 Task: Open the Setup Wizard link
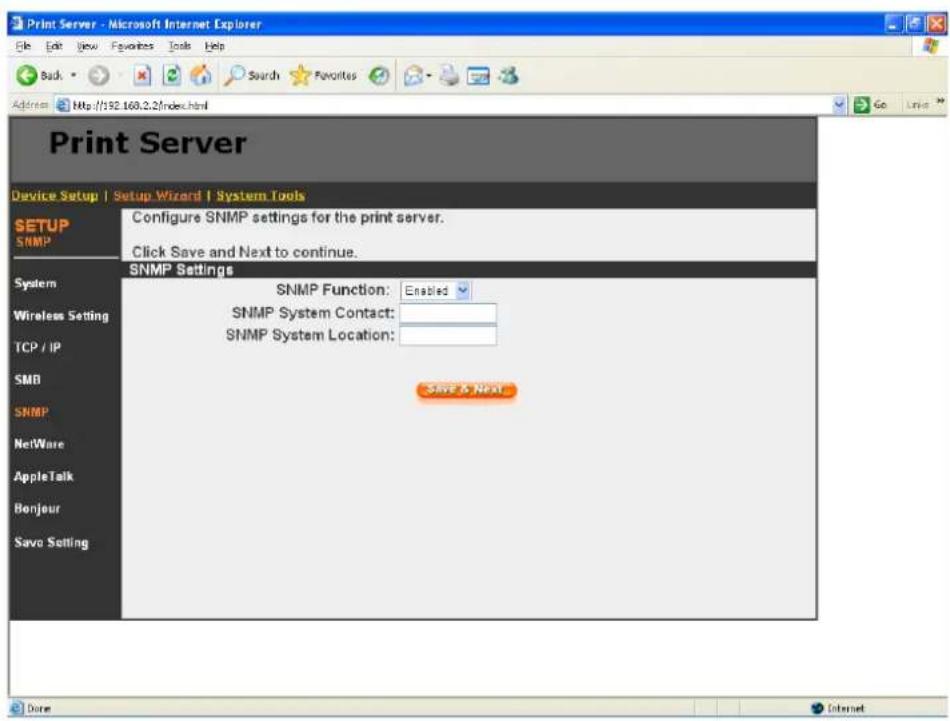pyautogui.click(x=157, y=196)
